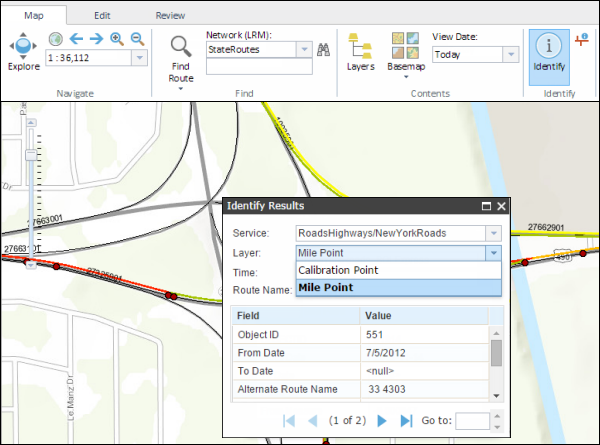Click the zoom in magnifier icon
This screenshot has width=600, height=445.
click(x=117, y=39)
